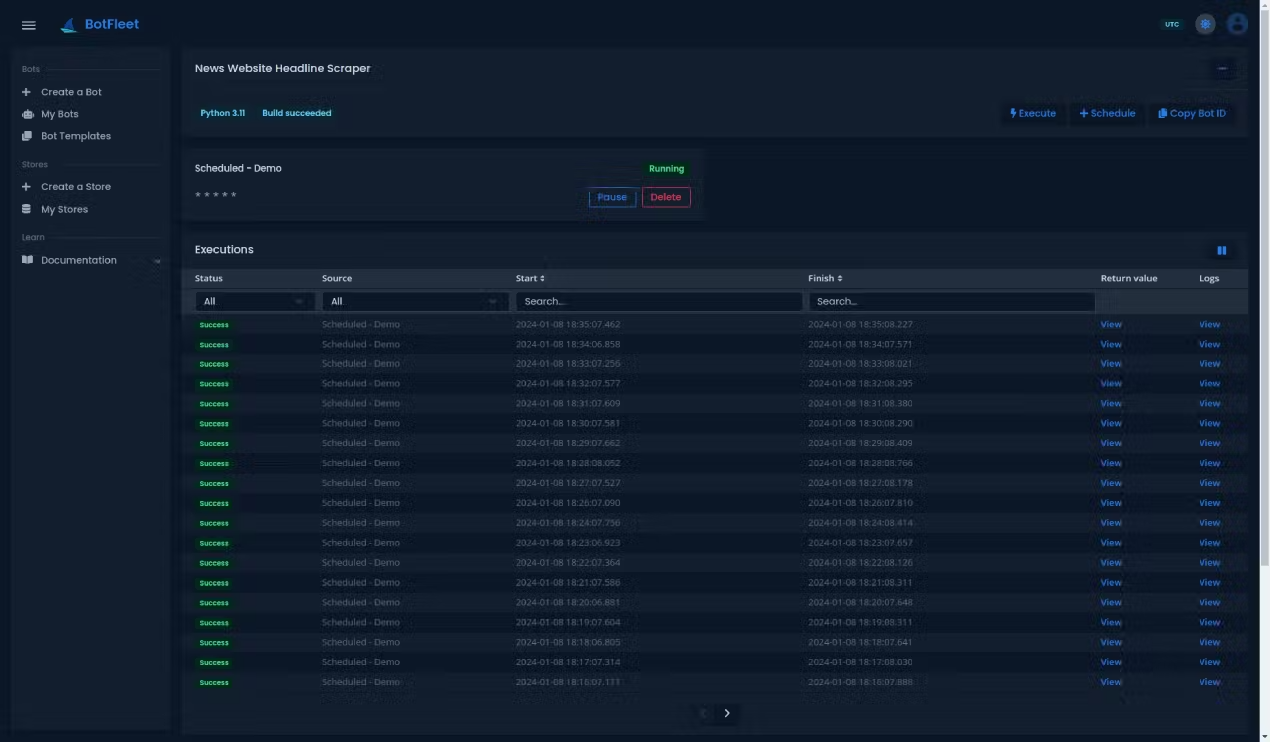Screen dimensions: 1270x742
Task: View return value for 18:32:07.577 execution
Action: point(1111,383)
